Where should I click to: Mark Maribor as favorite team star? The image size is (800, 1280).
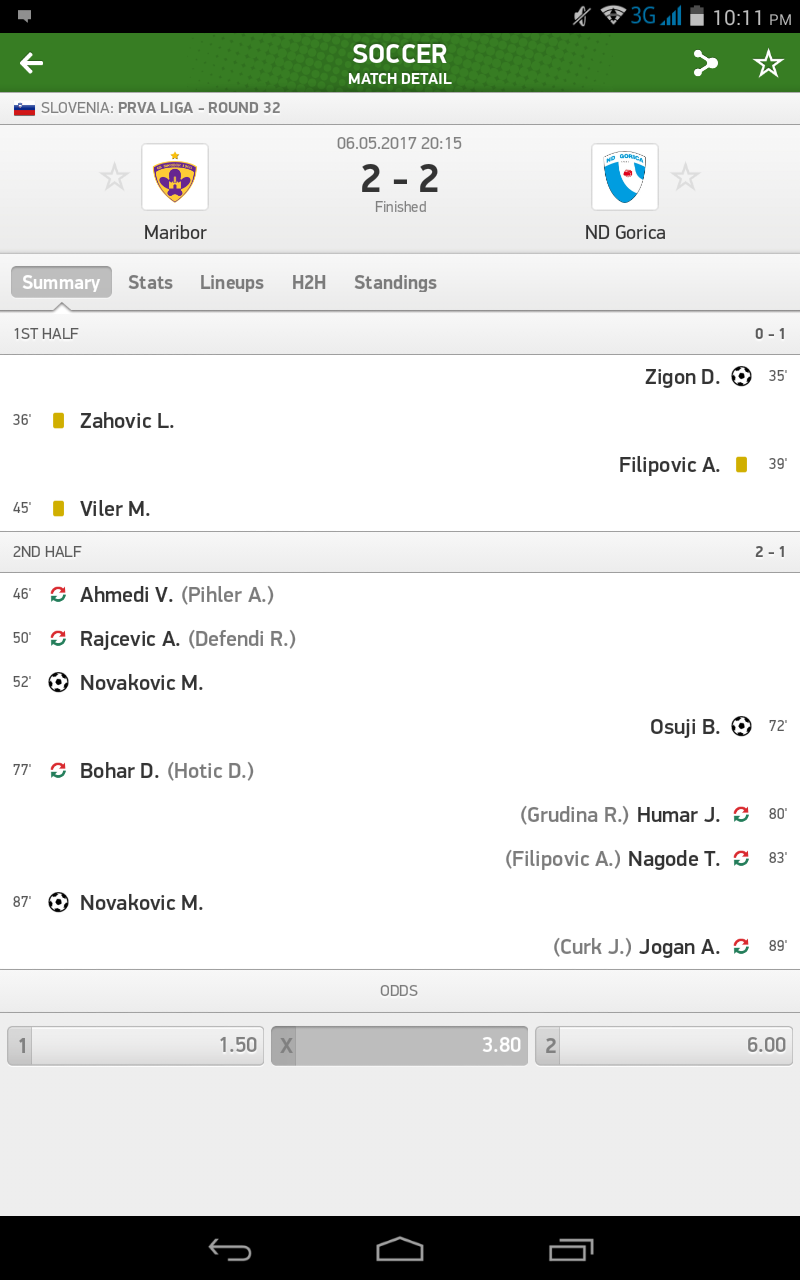point(115,178)
